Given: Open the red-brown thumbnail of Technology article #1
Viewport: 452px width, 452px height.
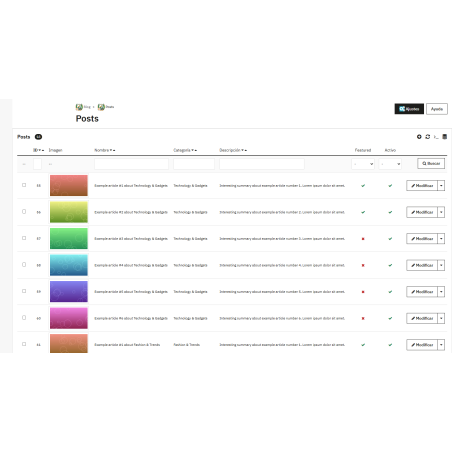Looking at the screenshot, I should (x=69, y=185).
